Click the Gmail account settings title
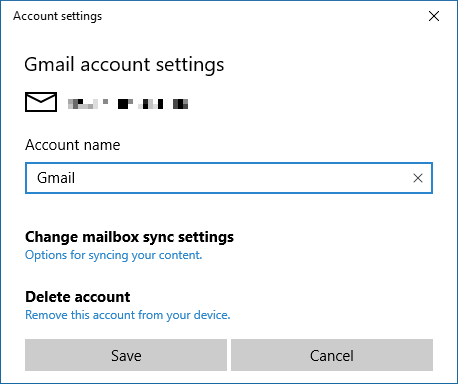This screenshot has width=458, height=384. [124, 65]
